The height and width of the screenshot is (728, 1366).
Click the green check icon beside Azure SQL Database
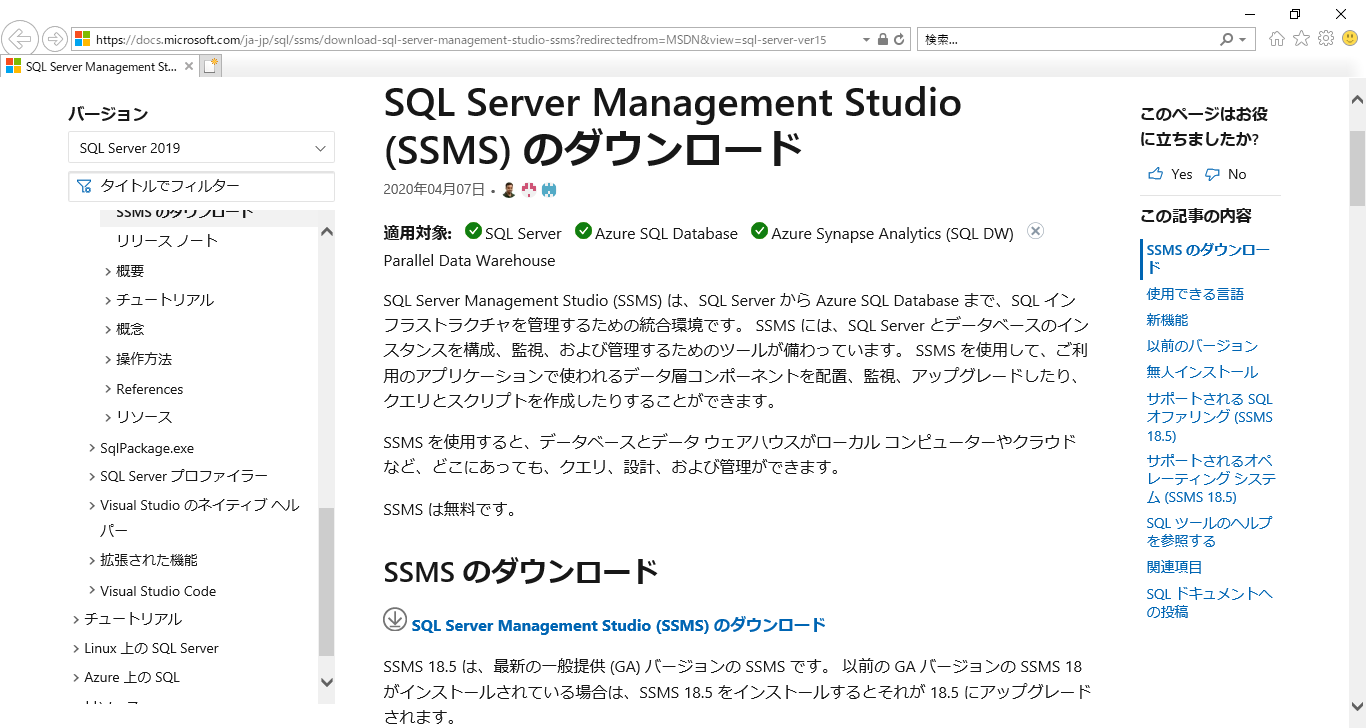(x=583, y=232)
